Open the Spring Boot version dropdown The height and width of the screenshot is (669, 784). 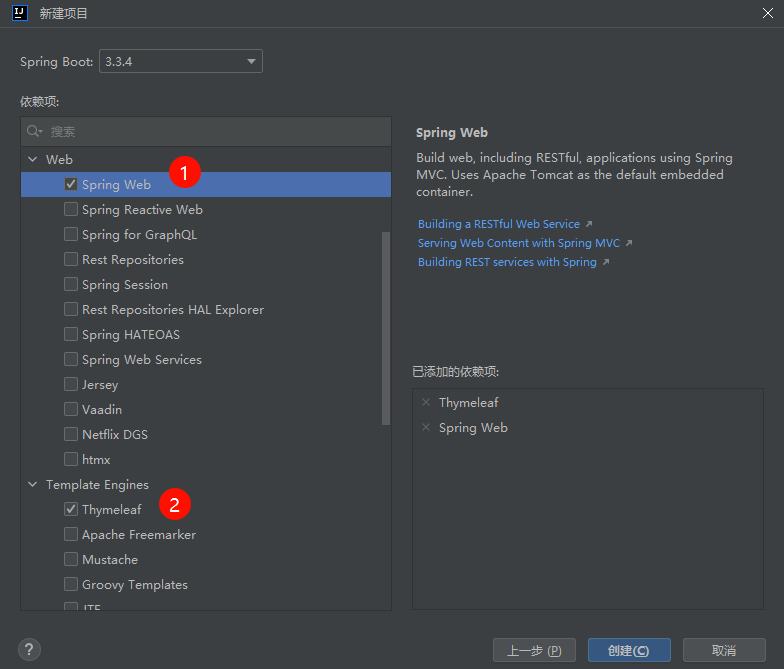[x=181, y=61]
